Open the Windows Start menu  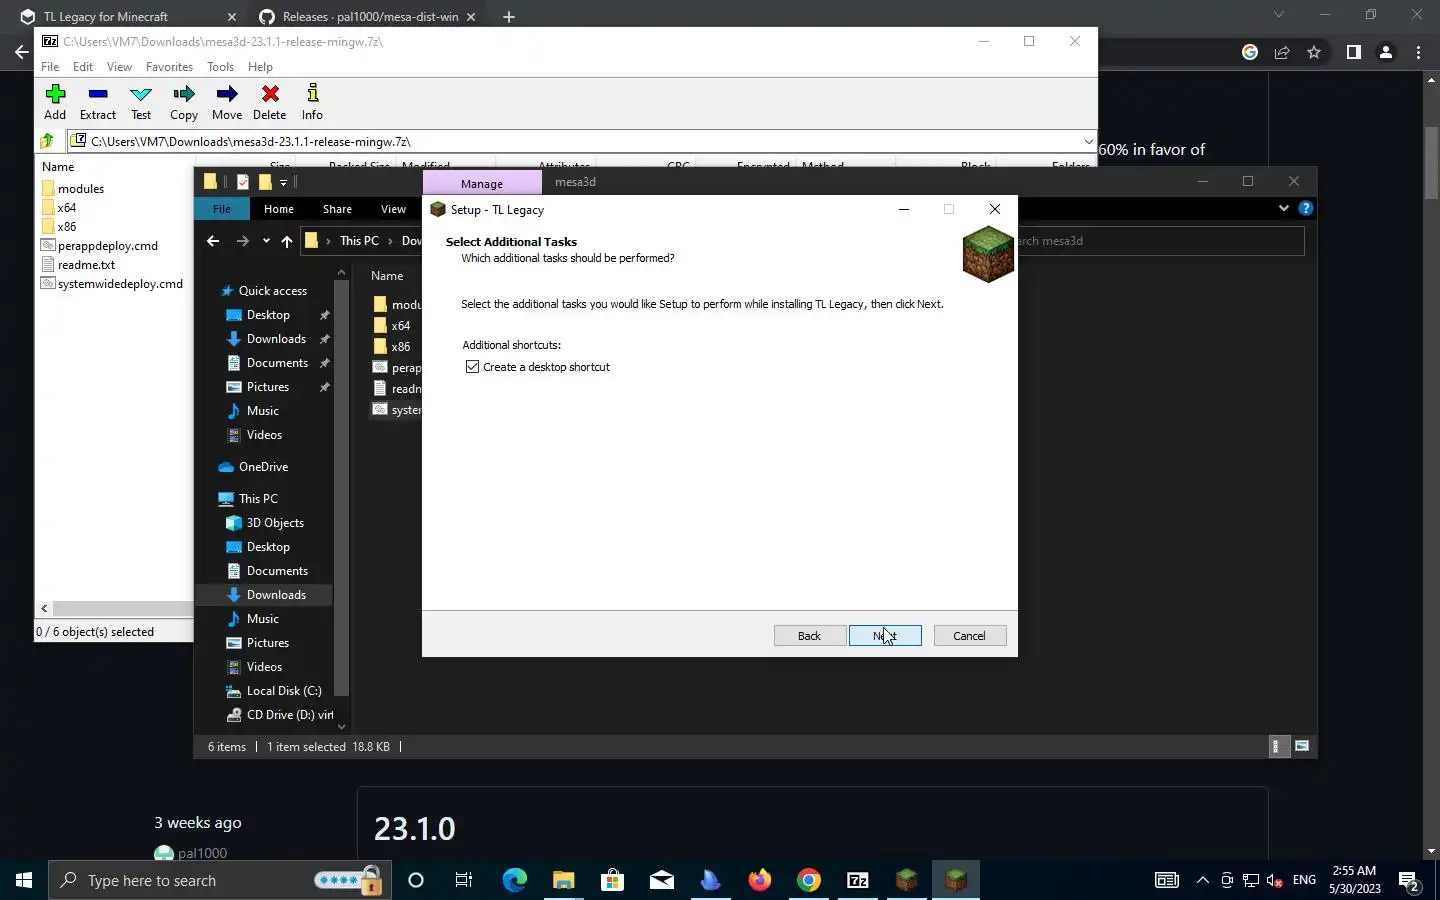coord(24,880)
